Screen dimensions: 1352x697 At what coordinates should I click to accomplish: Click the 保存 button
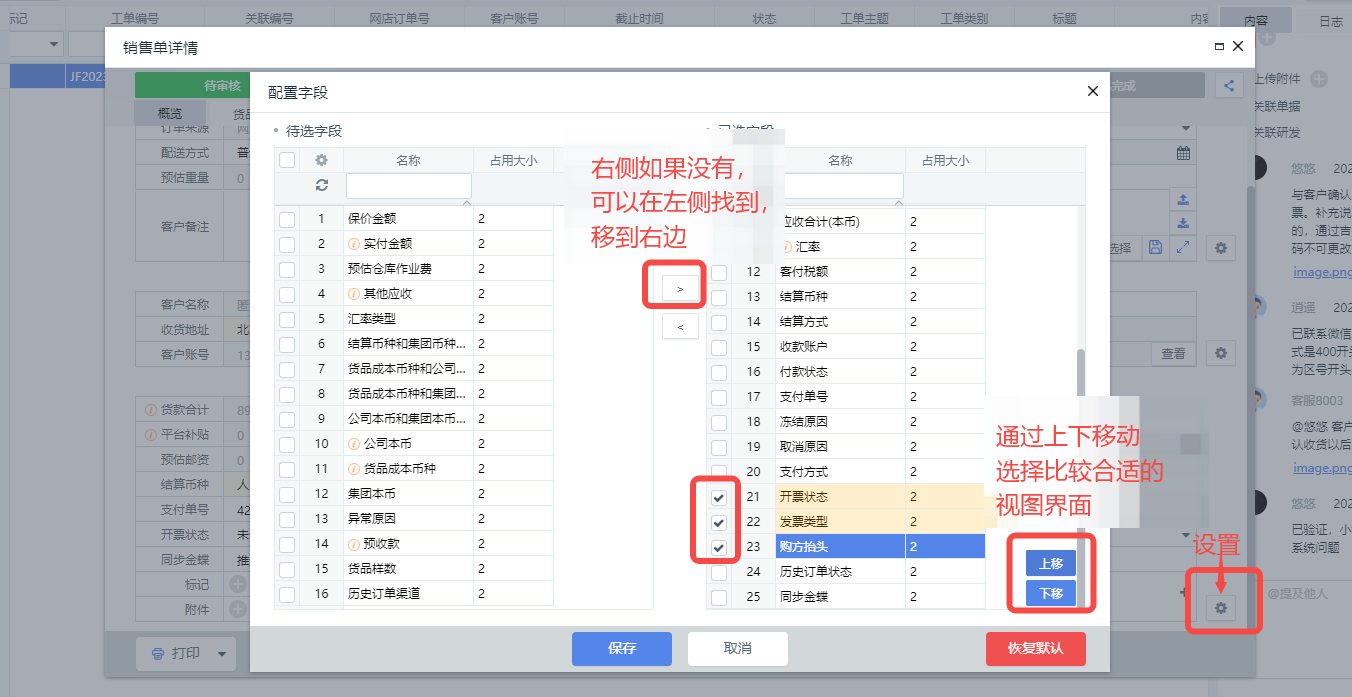(x=621, y=648)
